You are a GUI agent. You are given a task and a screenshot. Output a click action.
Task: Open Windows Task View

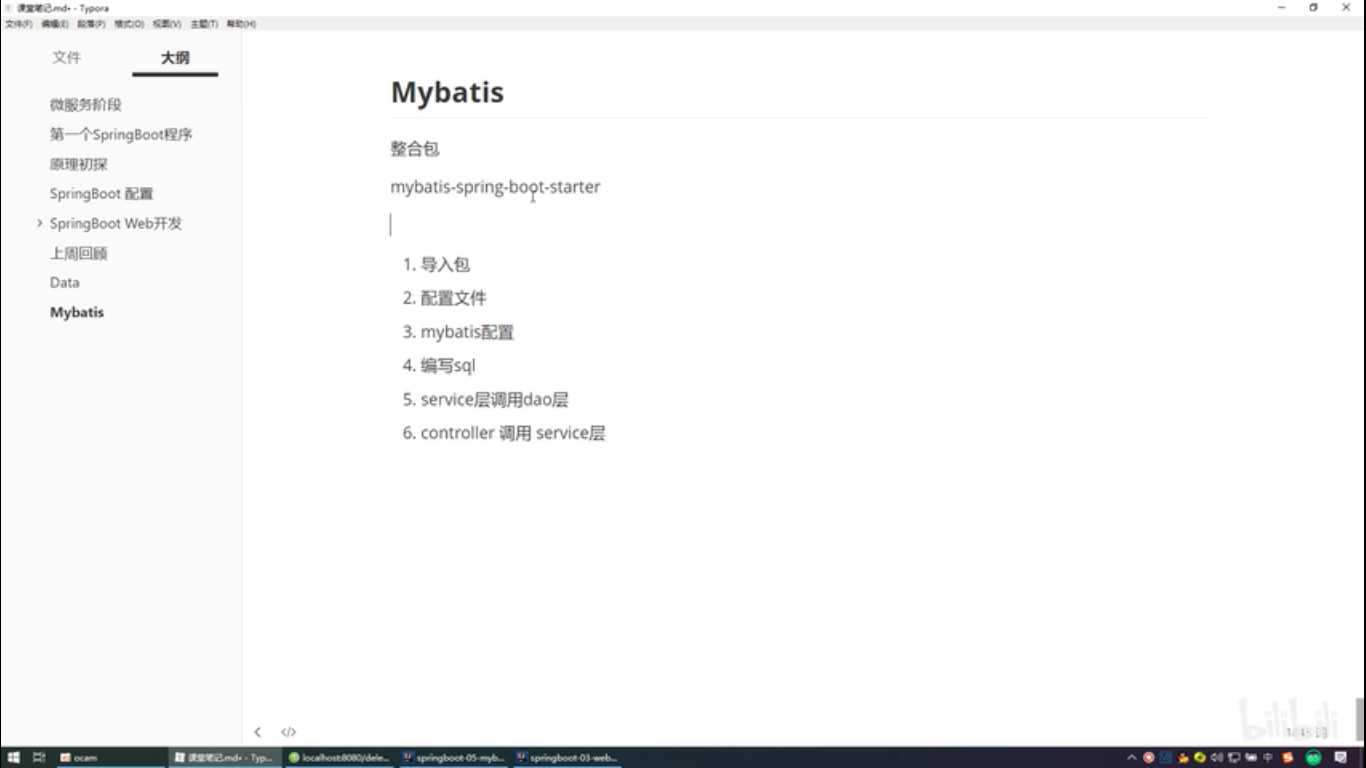(40, 758)
